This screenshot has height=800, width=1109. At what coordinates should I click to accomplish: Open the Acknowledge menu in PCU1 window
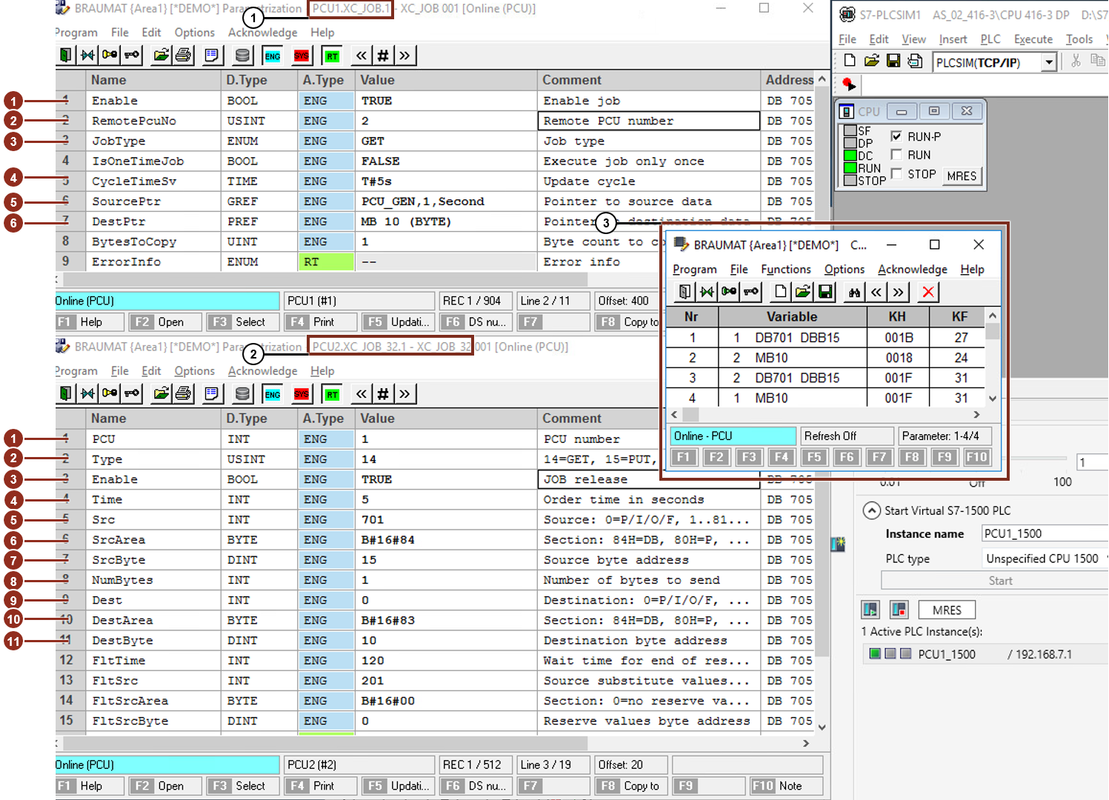(x=262, y=33)
